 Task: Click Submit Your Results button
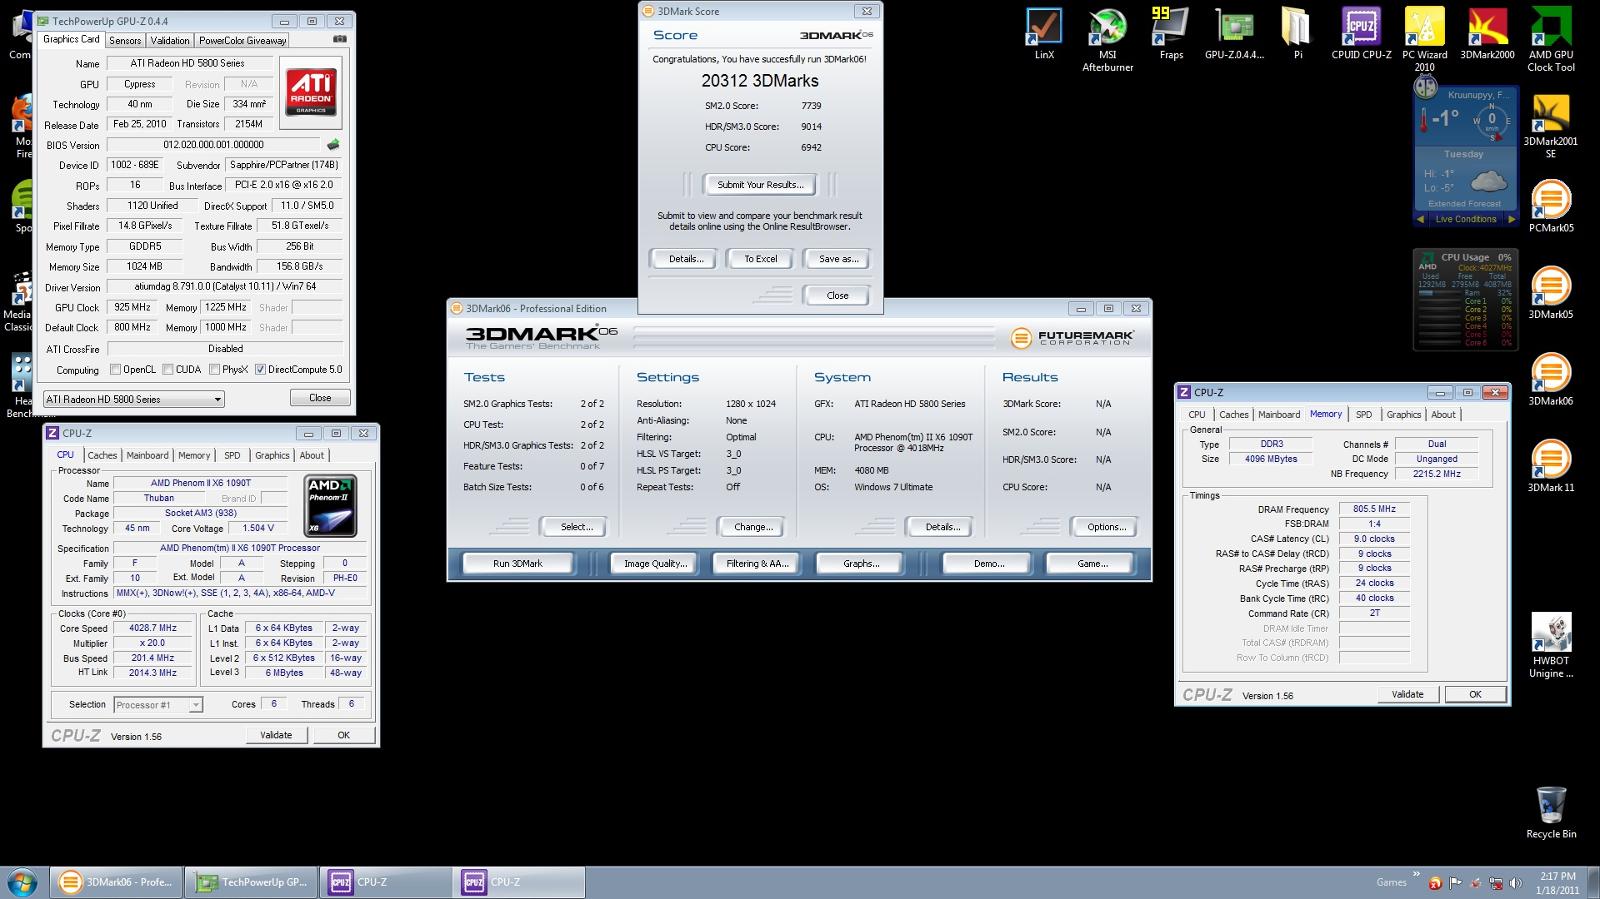[x=760, y=185]
